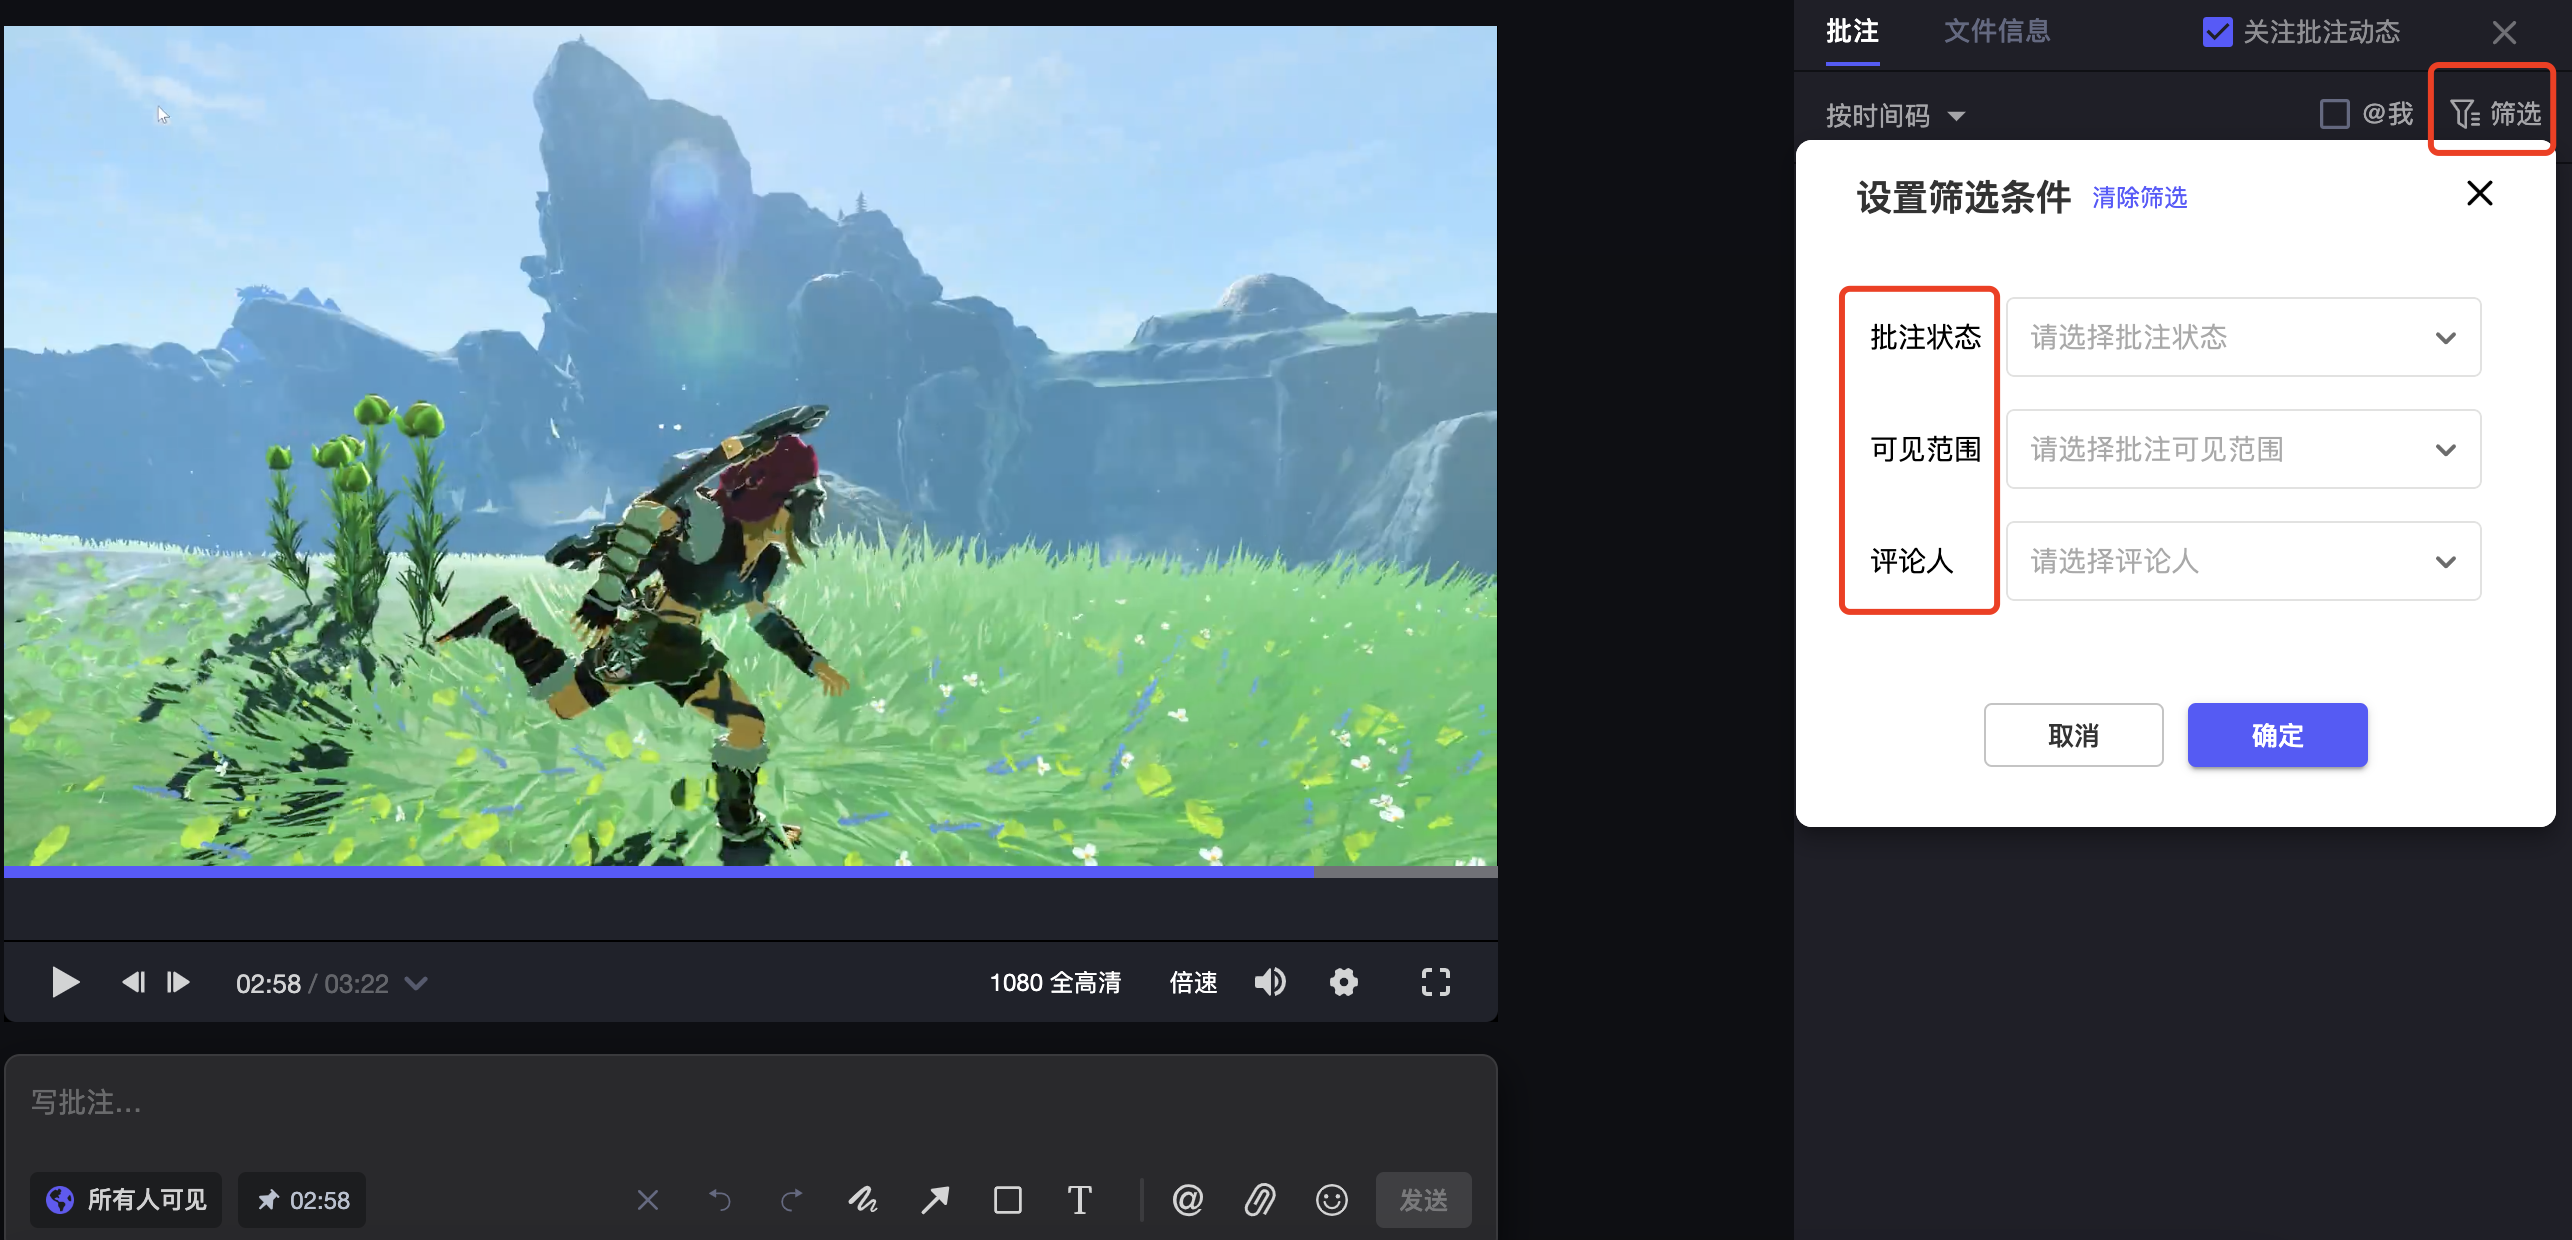Click the 发送 send button
Image resolution: width=2572 pixels, height=1240 pixels.
pyautogui.click(x=1423, y=1199)
